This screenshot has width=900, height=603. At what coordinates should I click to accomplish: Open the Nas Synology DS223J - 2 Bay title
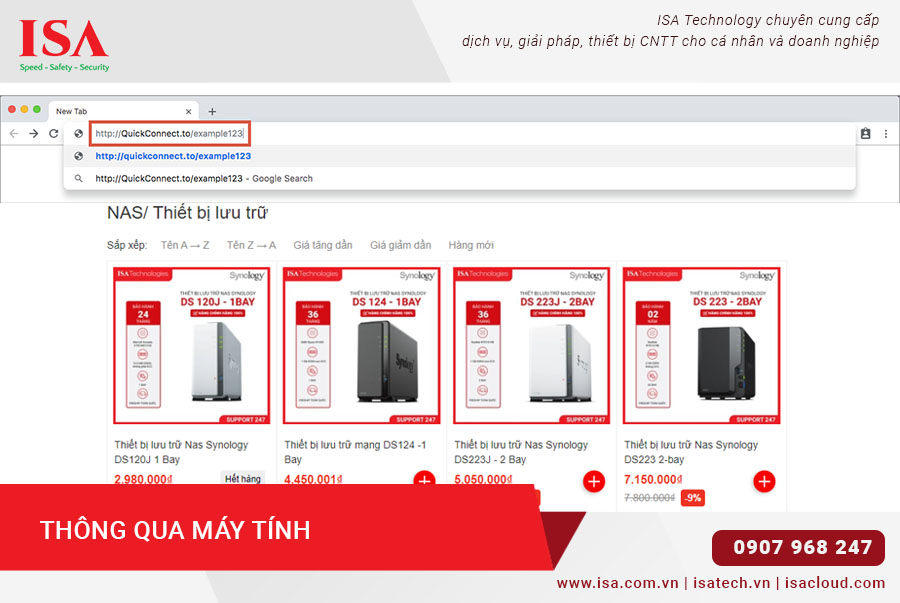click(521, 452)
